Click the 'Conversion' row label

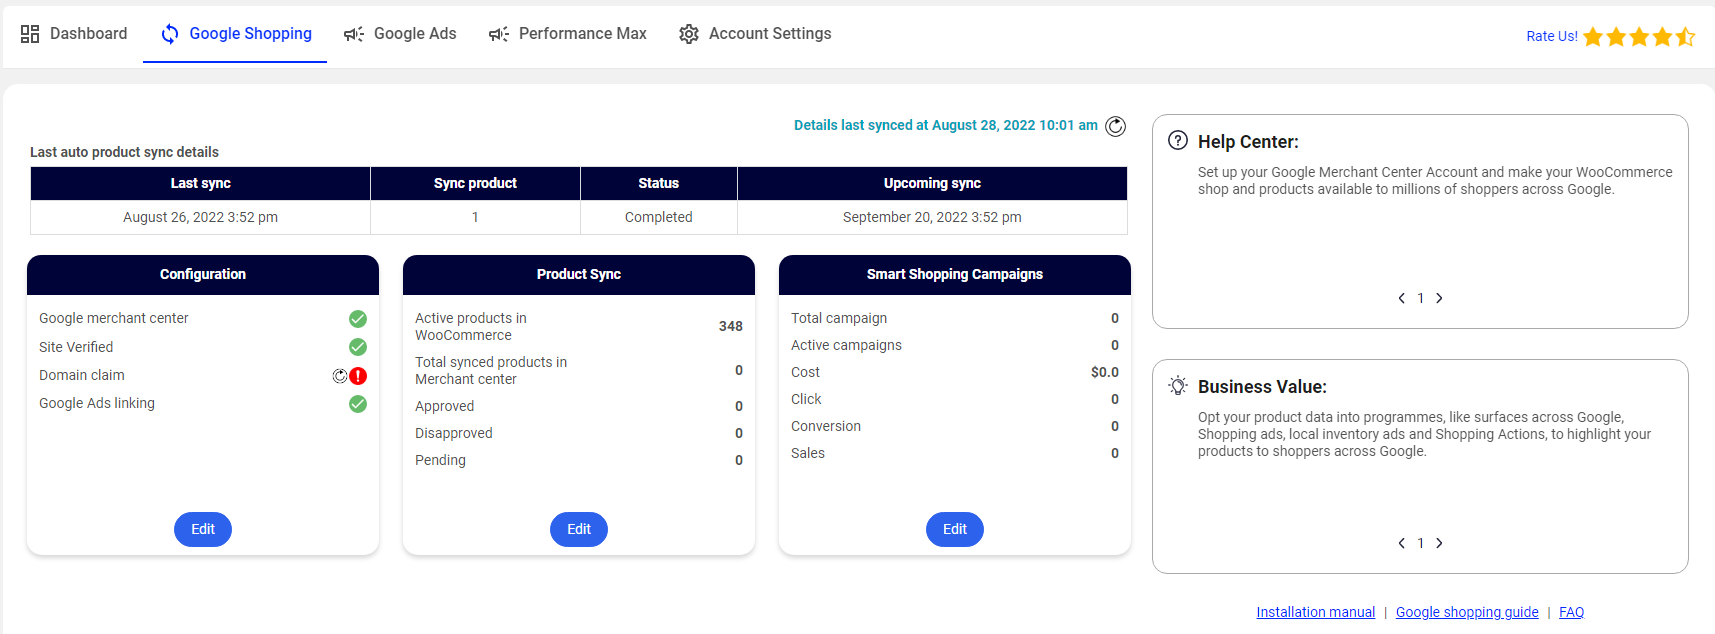(826, 426)
